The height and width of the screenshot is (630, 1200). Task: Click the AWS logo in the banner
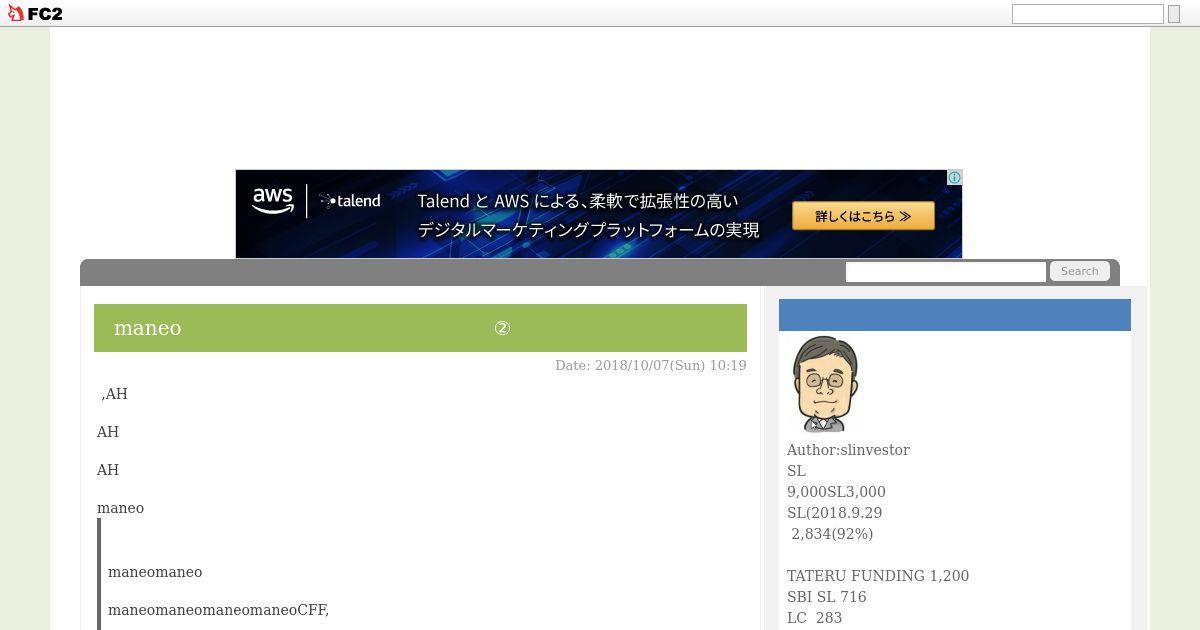point(272,201)
